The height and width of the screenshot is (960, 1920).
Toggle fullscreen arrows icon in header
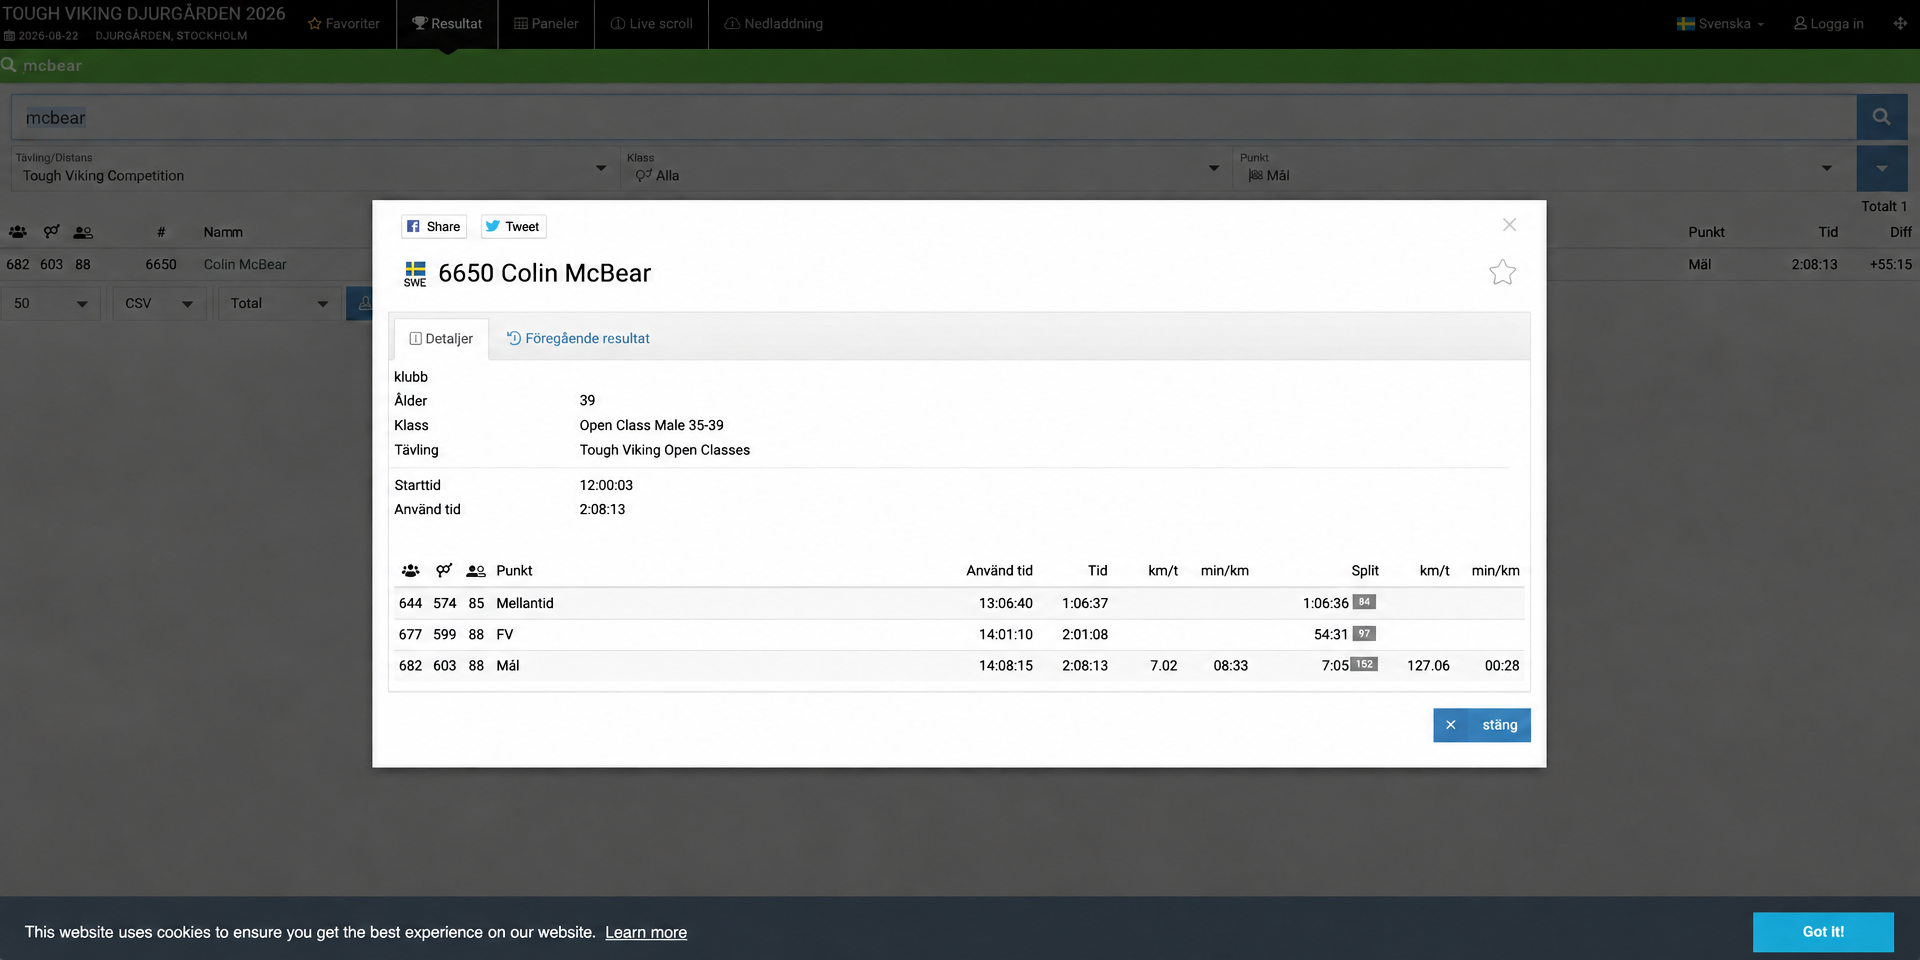click(1900, 23)
